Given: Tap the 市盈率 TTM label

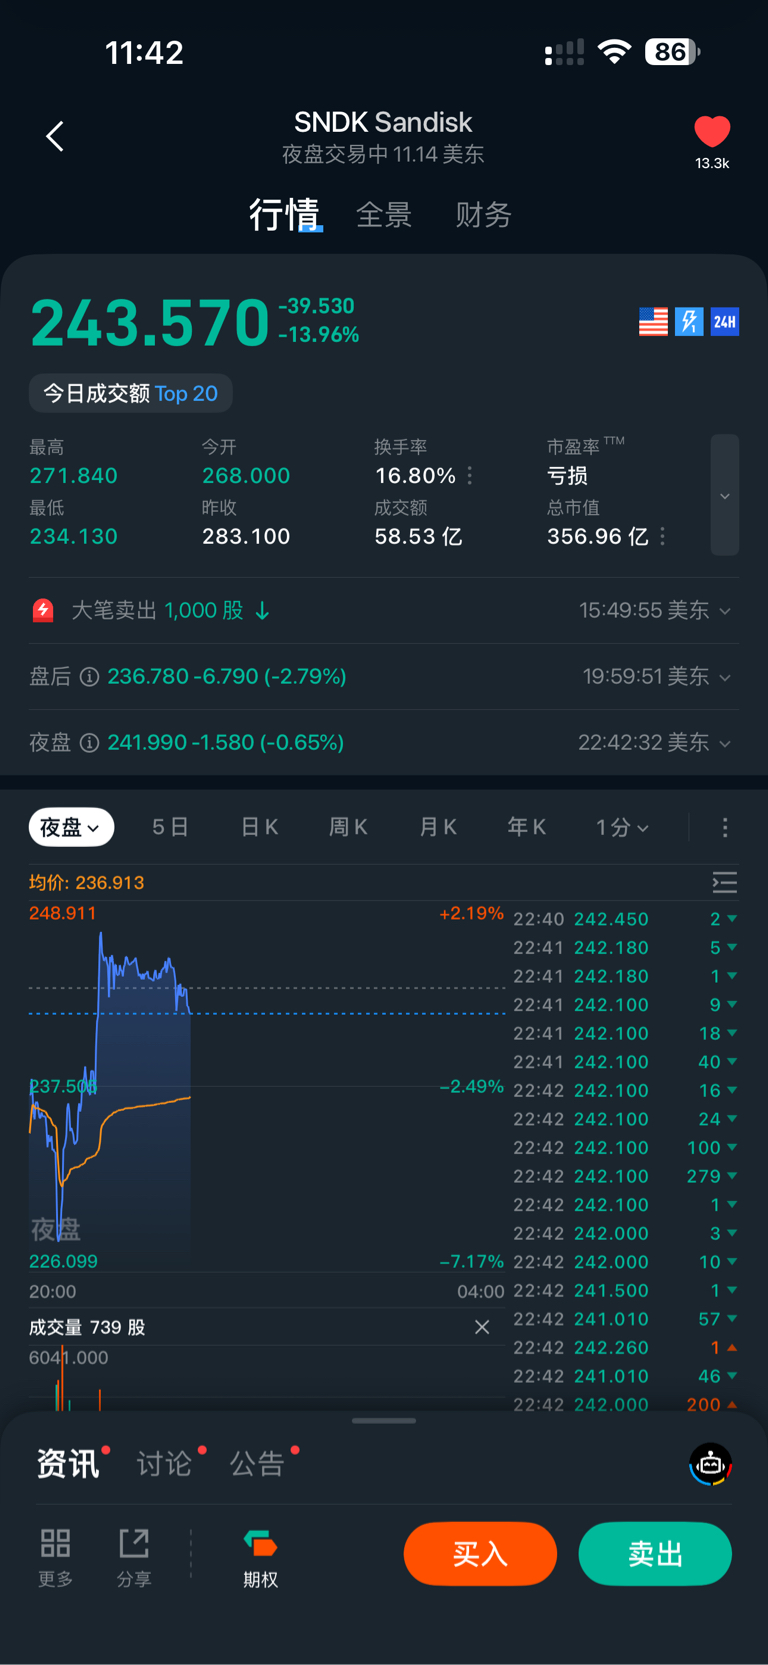Looking at the screenshot, I should click(x=586, y=446).
